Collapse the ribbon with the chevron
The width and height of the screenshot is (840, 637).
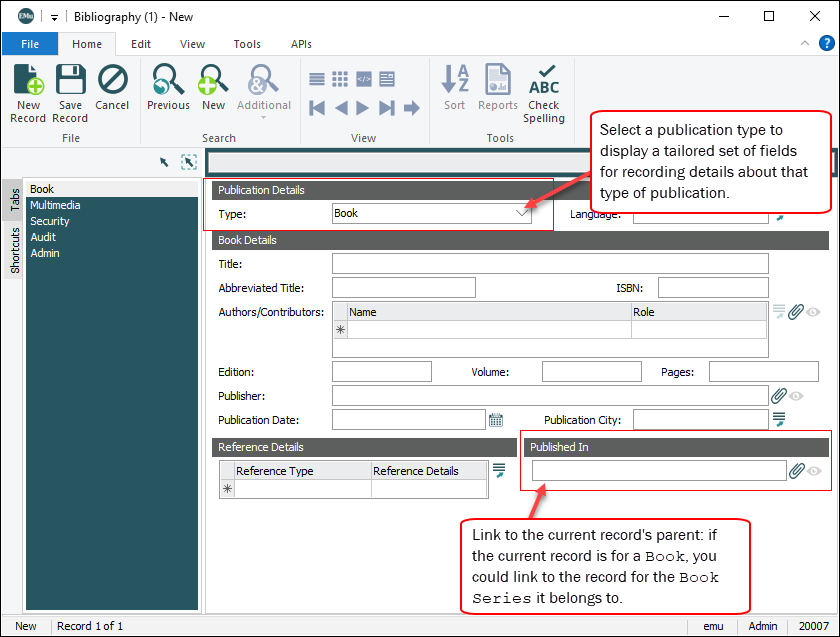point(805,44)
